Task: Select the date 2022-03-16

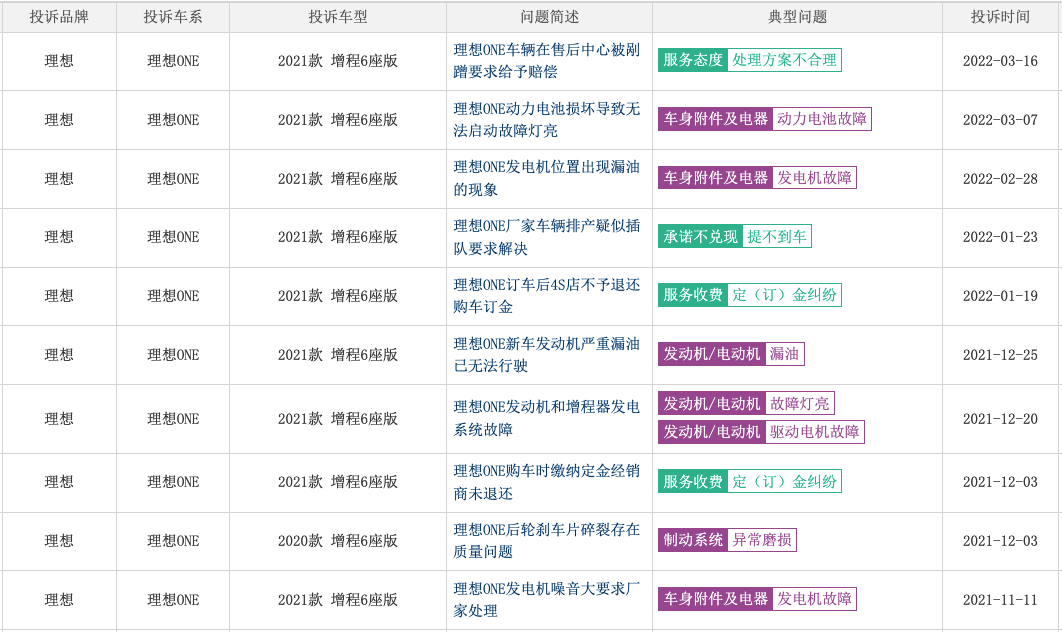Action: 1000,61
